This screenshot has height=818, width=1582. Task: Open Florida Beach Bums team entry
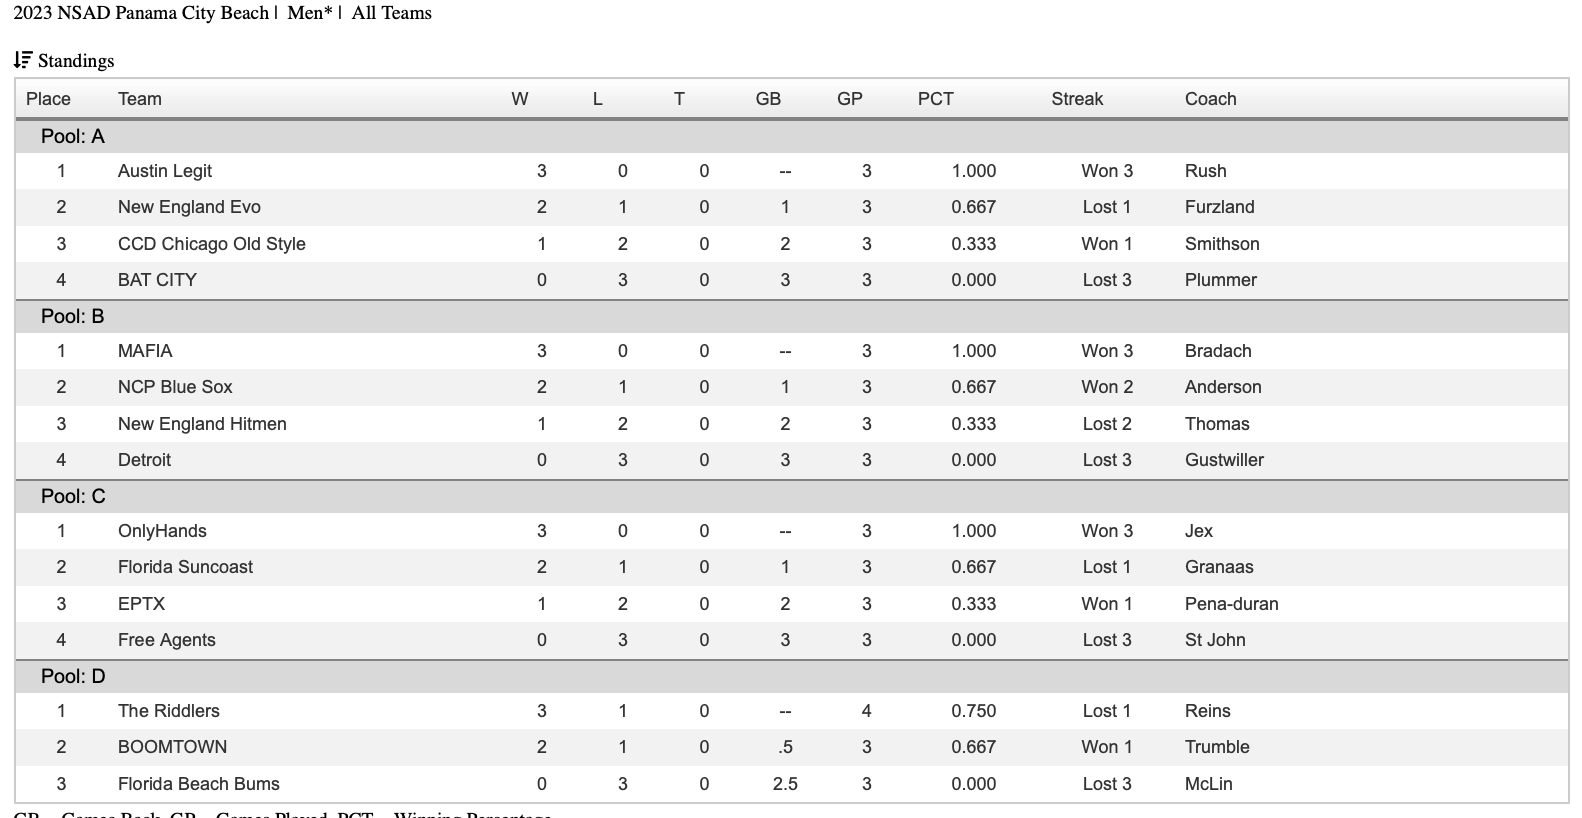pos(198,784)
